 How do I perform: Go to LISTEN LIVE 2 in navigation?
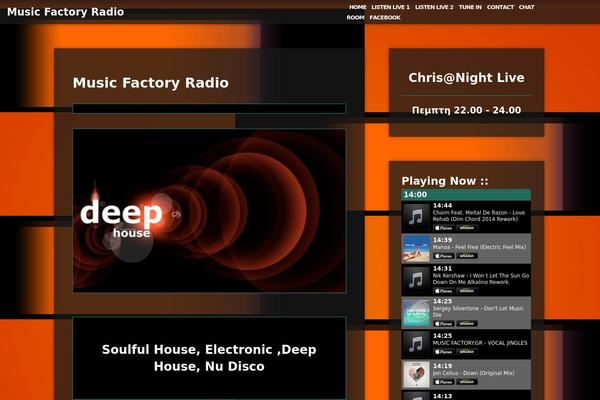pos(434,7)
